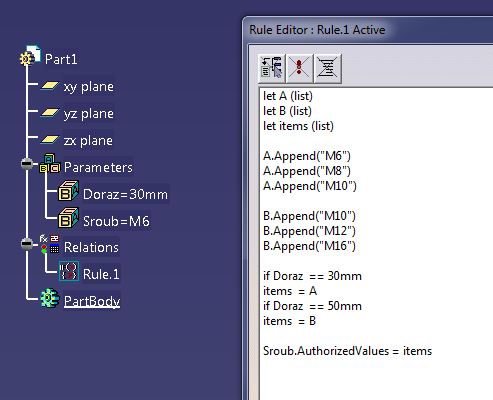Viewport: 493px width, 400px height.
Task: Select the Sroub=M6 tree label
Action: point(116,221)
